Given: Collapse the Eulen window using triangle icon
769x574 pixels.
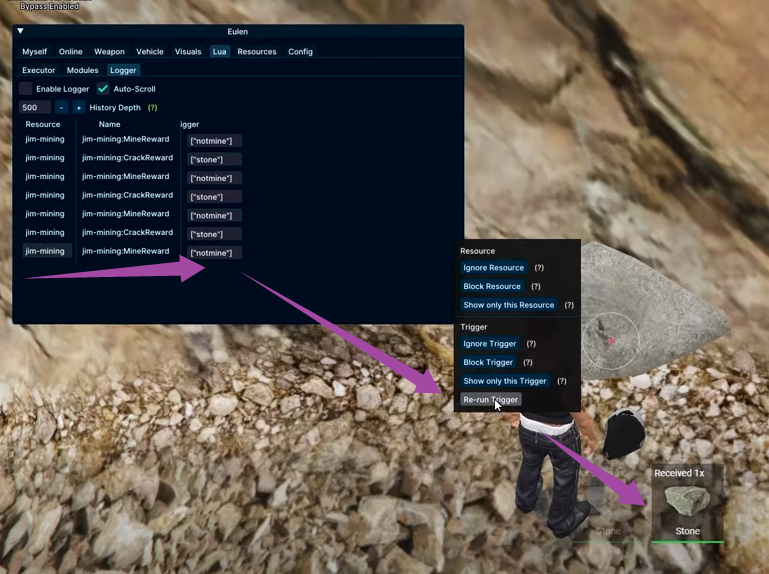Looking at the screenshot, I should 20,32.
